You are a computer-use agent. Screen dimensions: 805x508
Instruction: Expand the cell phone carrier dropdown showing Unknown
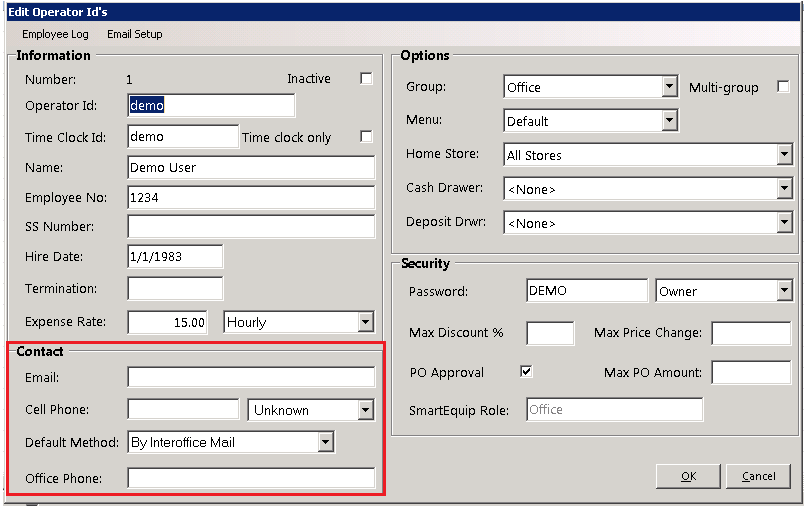point(365,410)
